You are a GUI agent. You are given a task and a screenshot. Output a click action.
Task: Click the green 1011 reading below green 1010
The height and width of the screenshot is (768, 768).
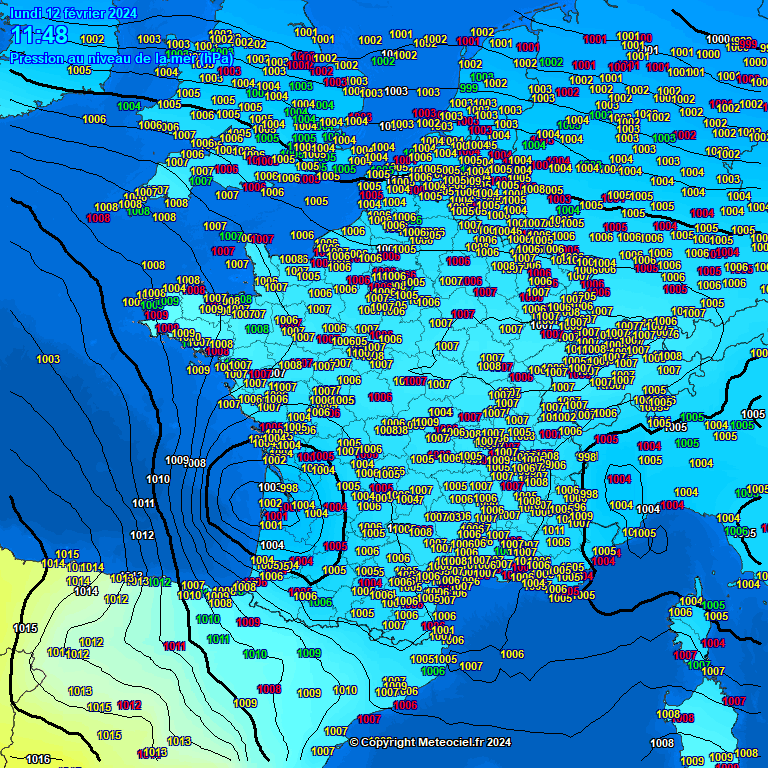click(x=219, y=640)
